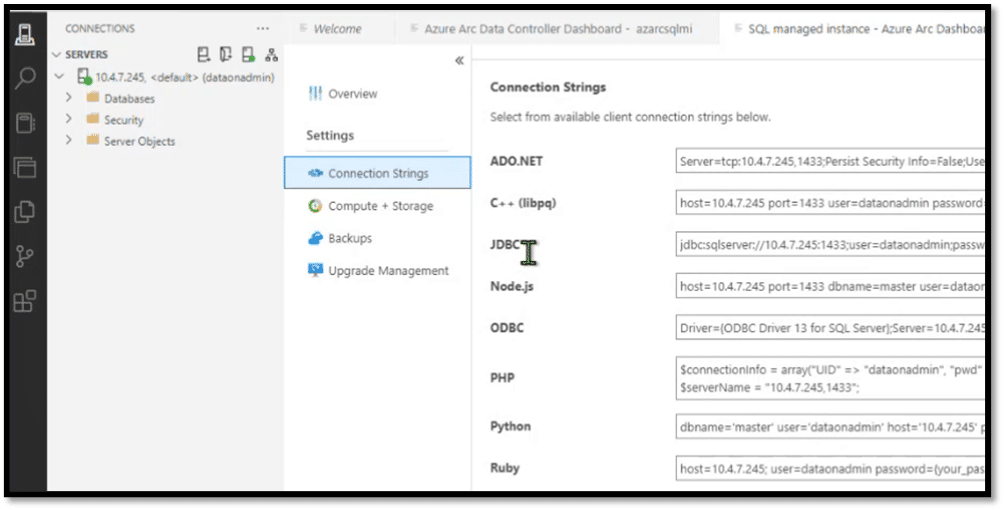Open the Connections panel more actions ellipsis

pyautogui.click(x=263, y=29)
